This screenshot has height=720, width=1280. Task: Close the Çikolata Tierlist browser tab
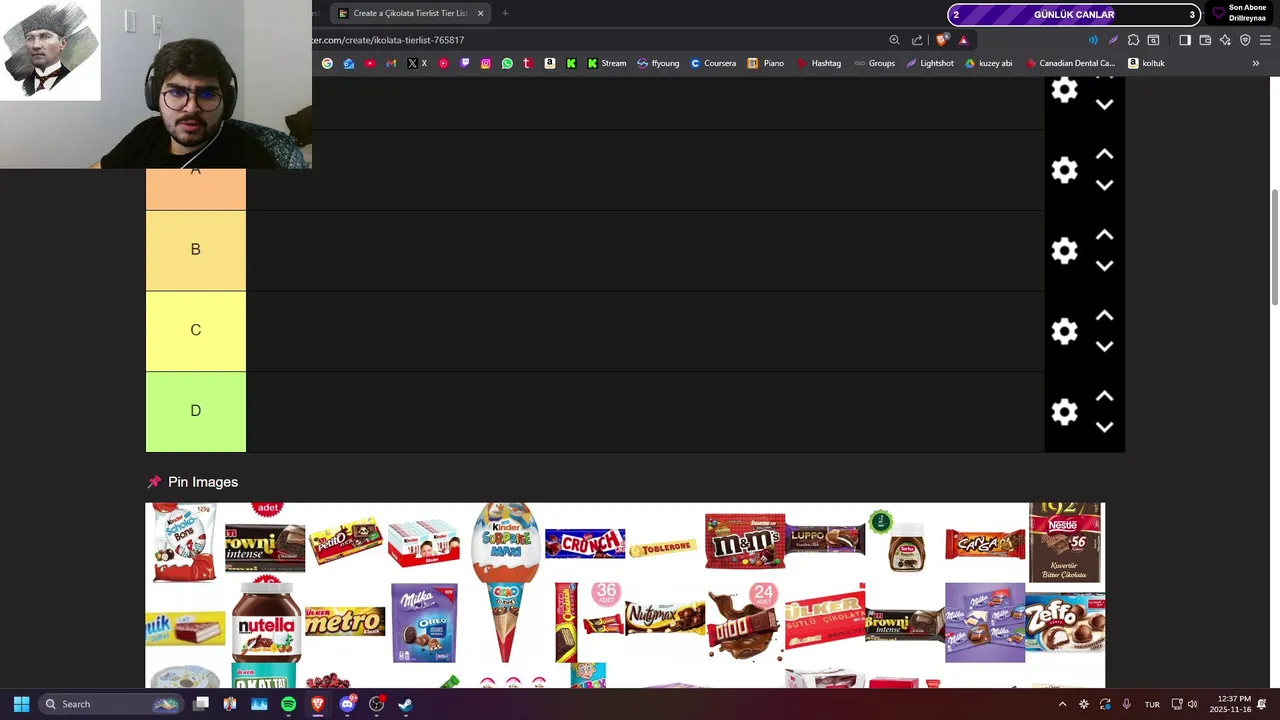[x=480, y=13]
